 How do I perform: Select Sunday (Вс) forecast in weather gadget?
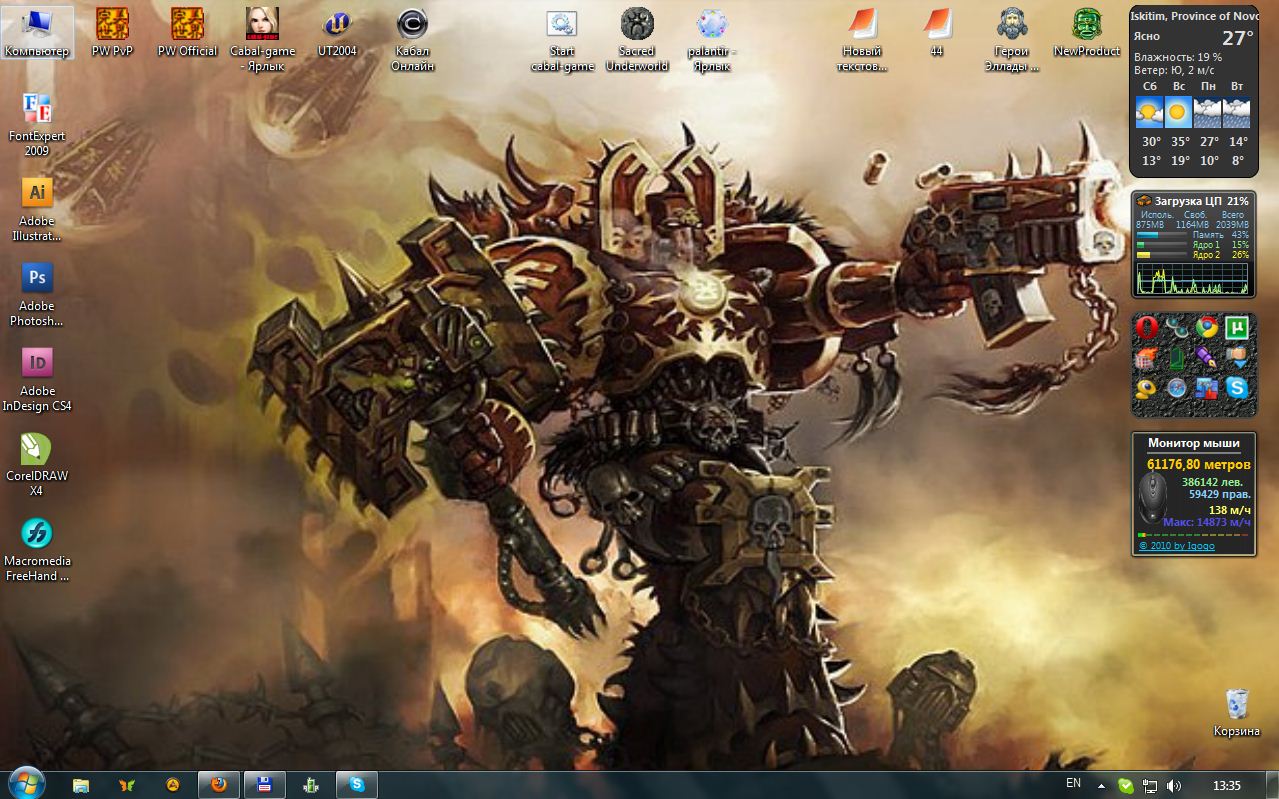coord(1179,110)
